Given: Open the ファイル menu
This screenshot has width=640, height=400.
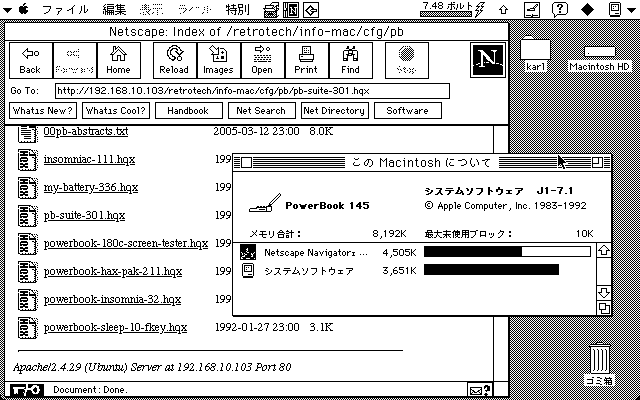Looking at the screenshot, I should coord(65,9).
